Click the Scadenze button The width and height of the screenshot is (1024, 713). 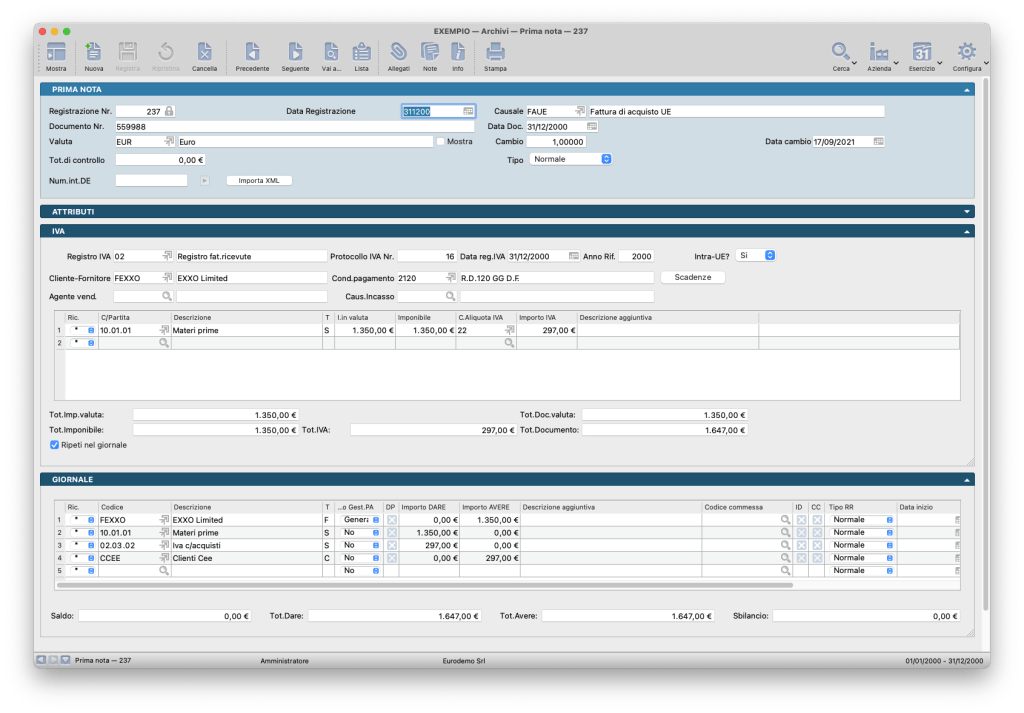coord(693,277)
